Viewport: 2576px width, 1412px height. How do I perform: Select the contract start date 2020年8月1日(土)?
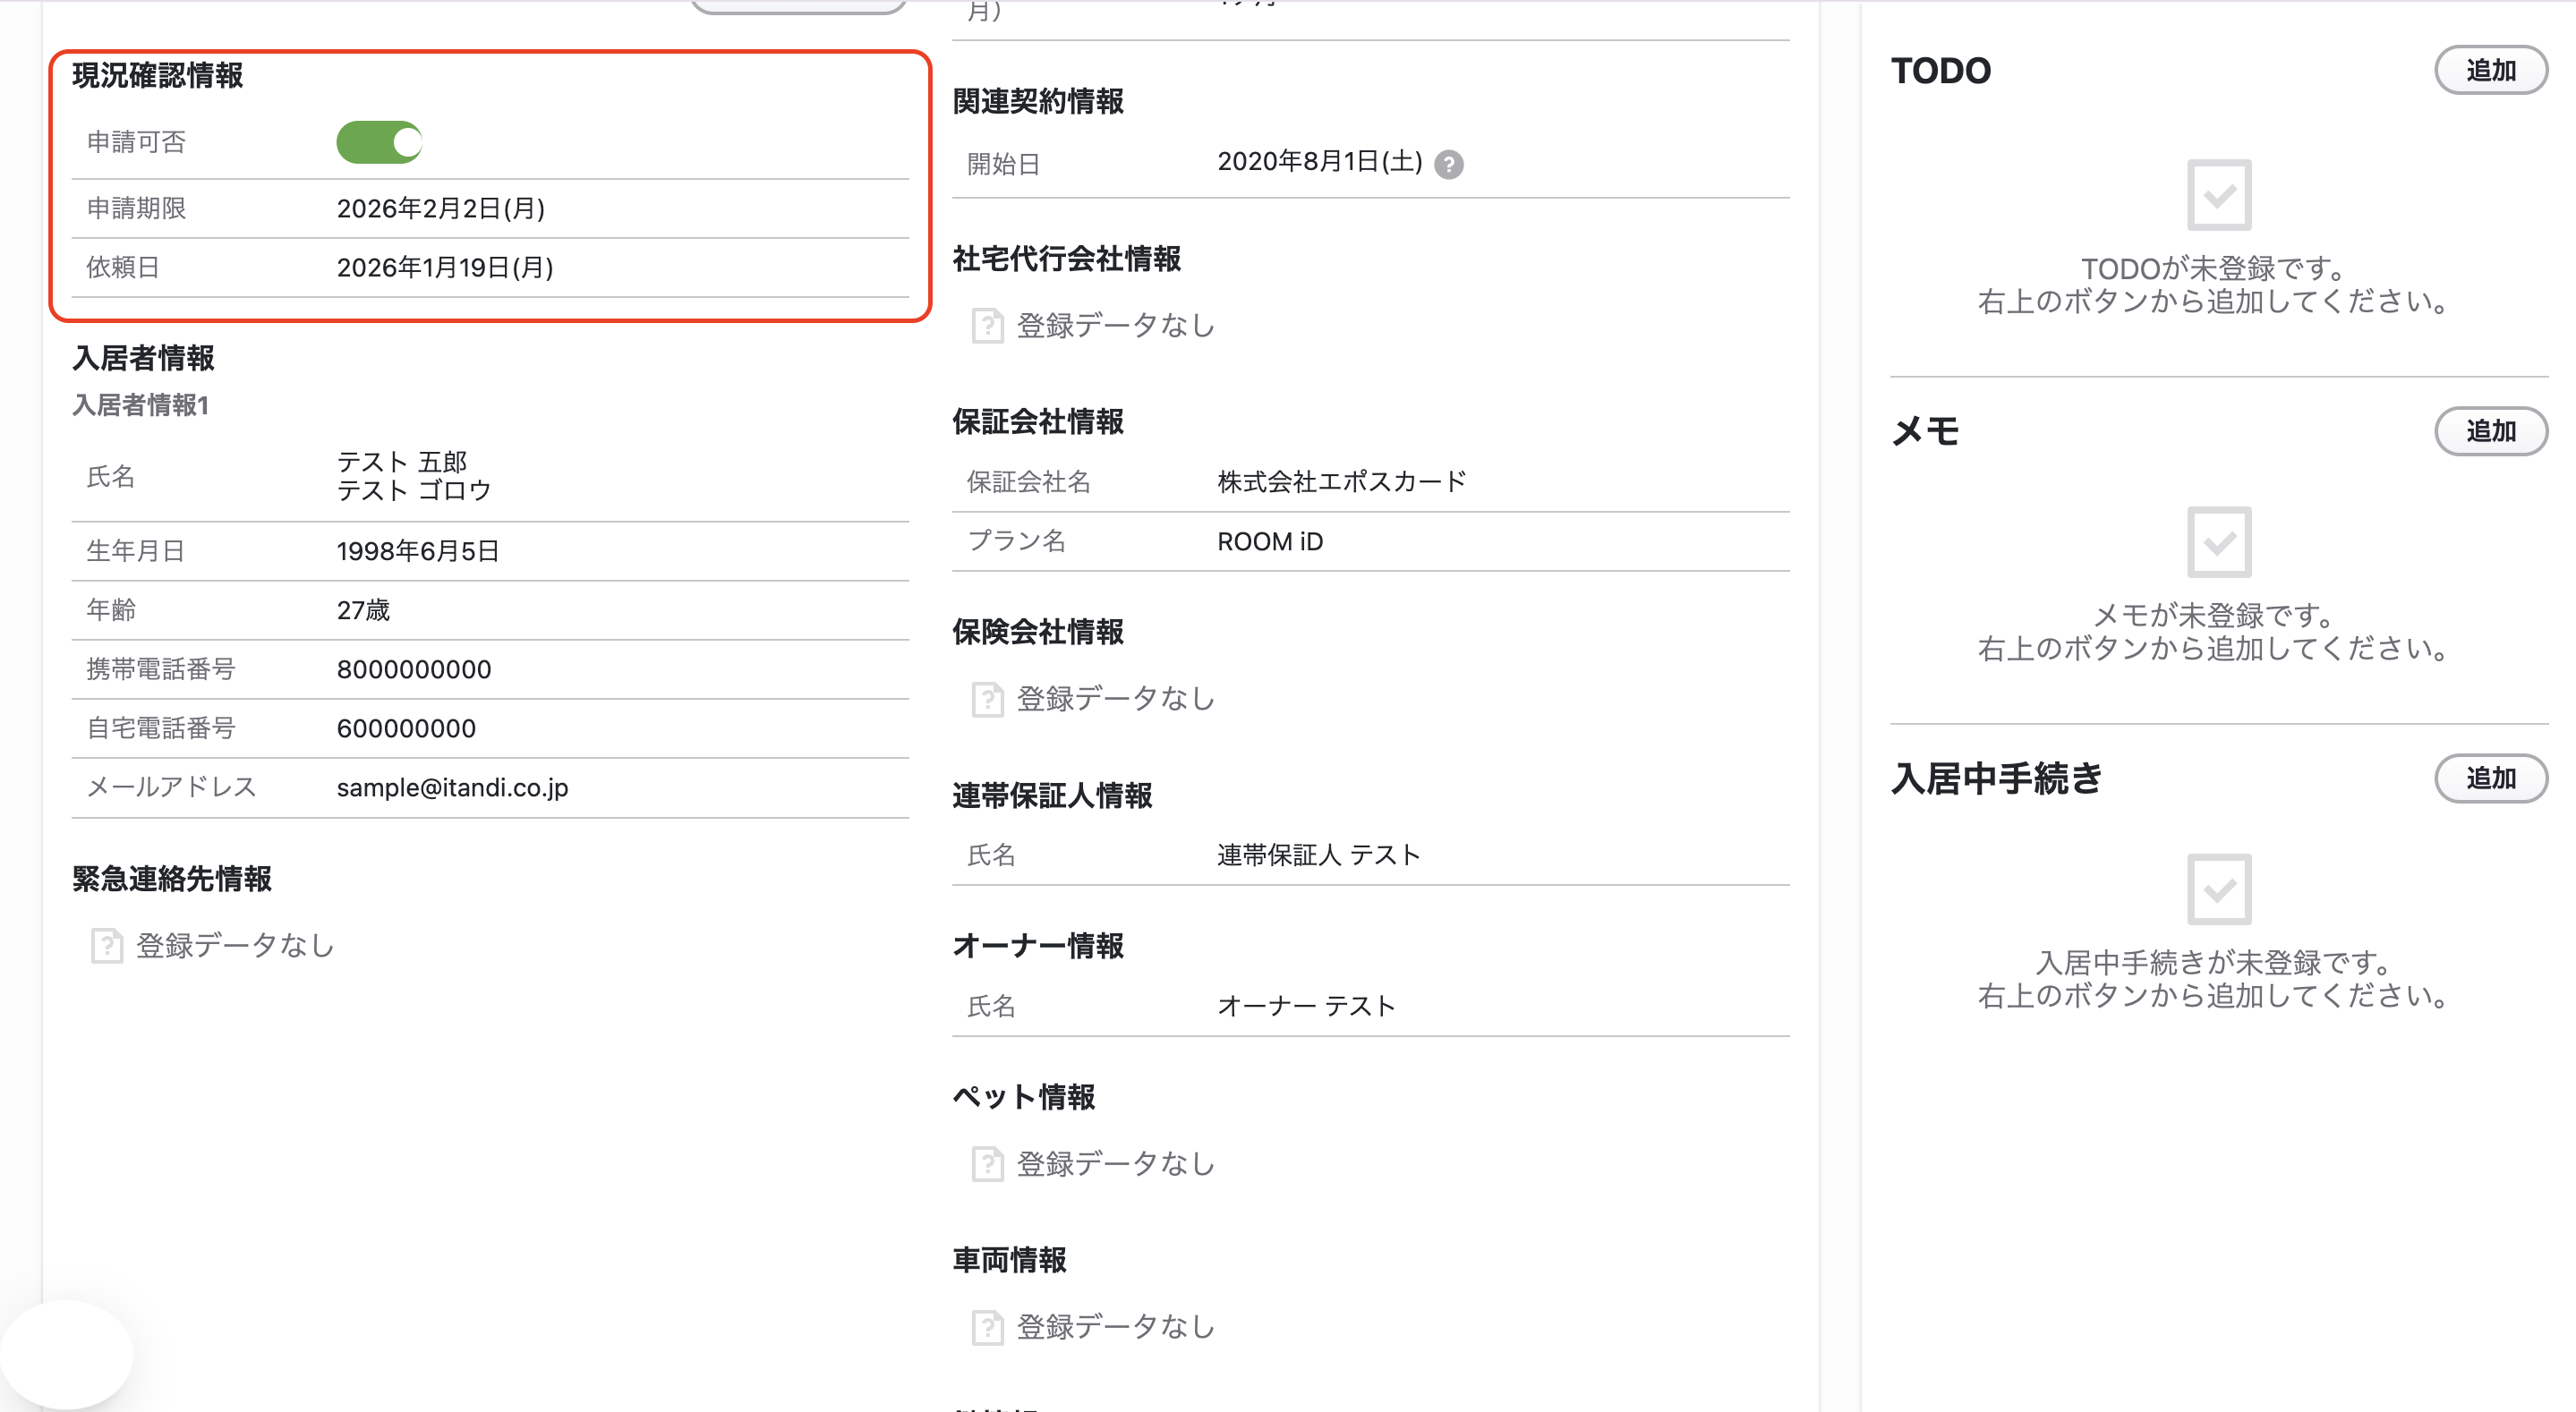coord(1320,162)
